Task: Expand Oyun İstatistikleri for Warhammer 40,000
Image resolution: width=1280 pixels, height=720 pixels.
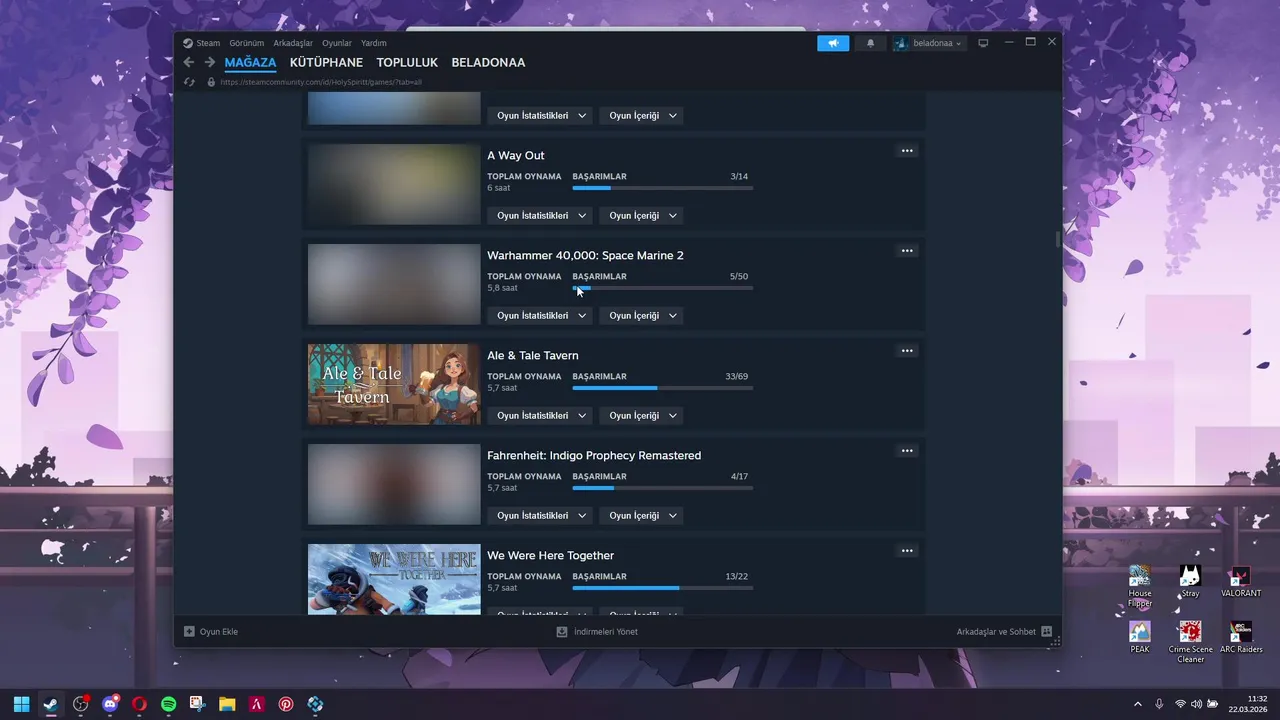Action: 541,316
